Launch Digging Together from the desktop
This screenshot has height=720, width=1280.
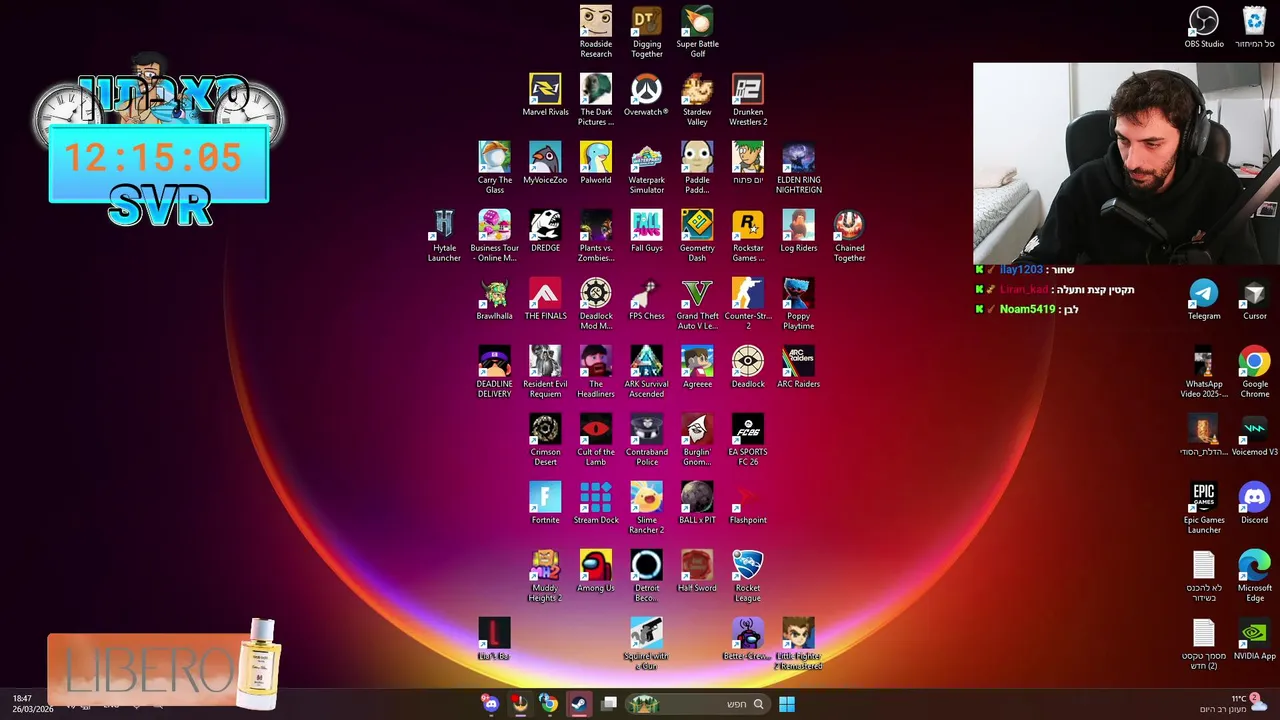647,32
